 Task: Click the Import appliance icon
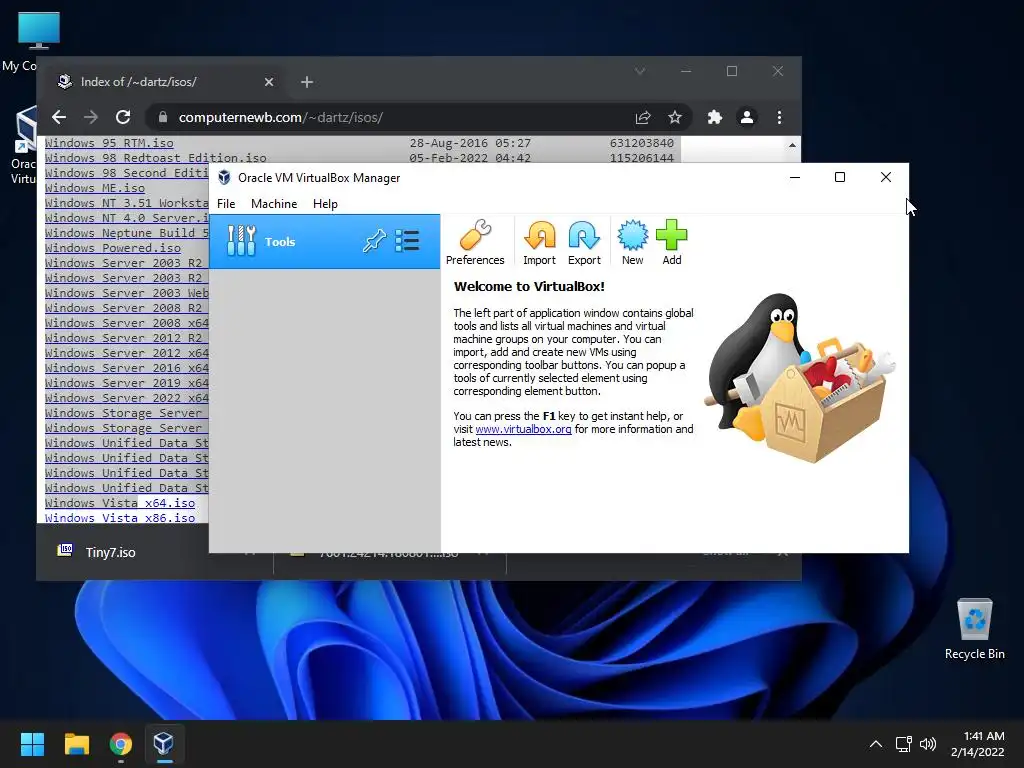coord(539,242)
